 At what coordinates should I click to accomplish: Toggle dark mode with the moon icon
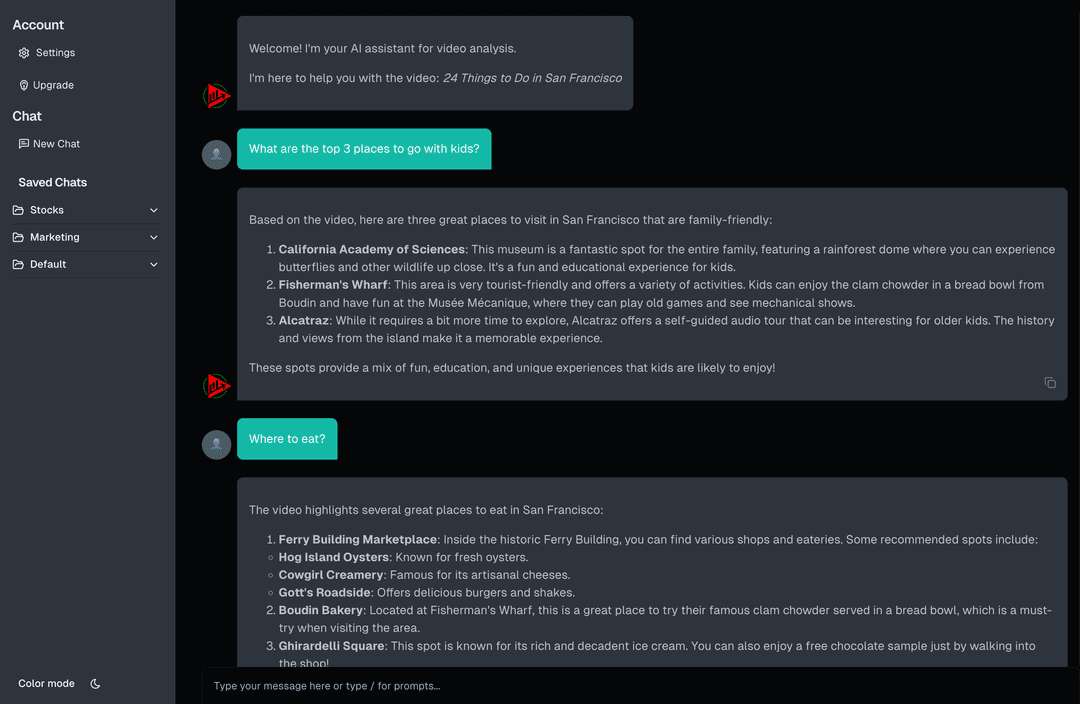(95, 683)
